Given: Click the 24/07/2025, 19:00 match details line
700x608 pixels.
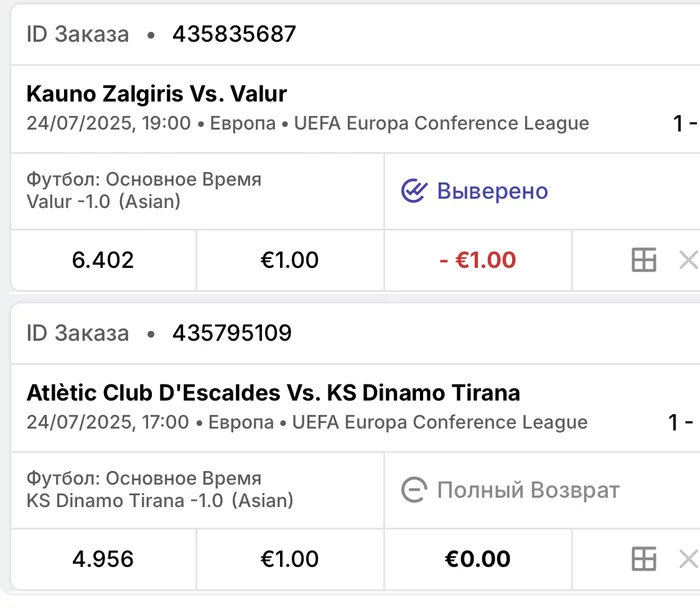Looking at the screenshot, I should tap(308, 124).
